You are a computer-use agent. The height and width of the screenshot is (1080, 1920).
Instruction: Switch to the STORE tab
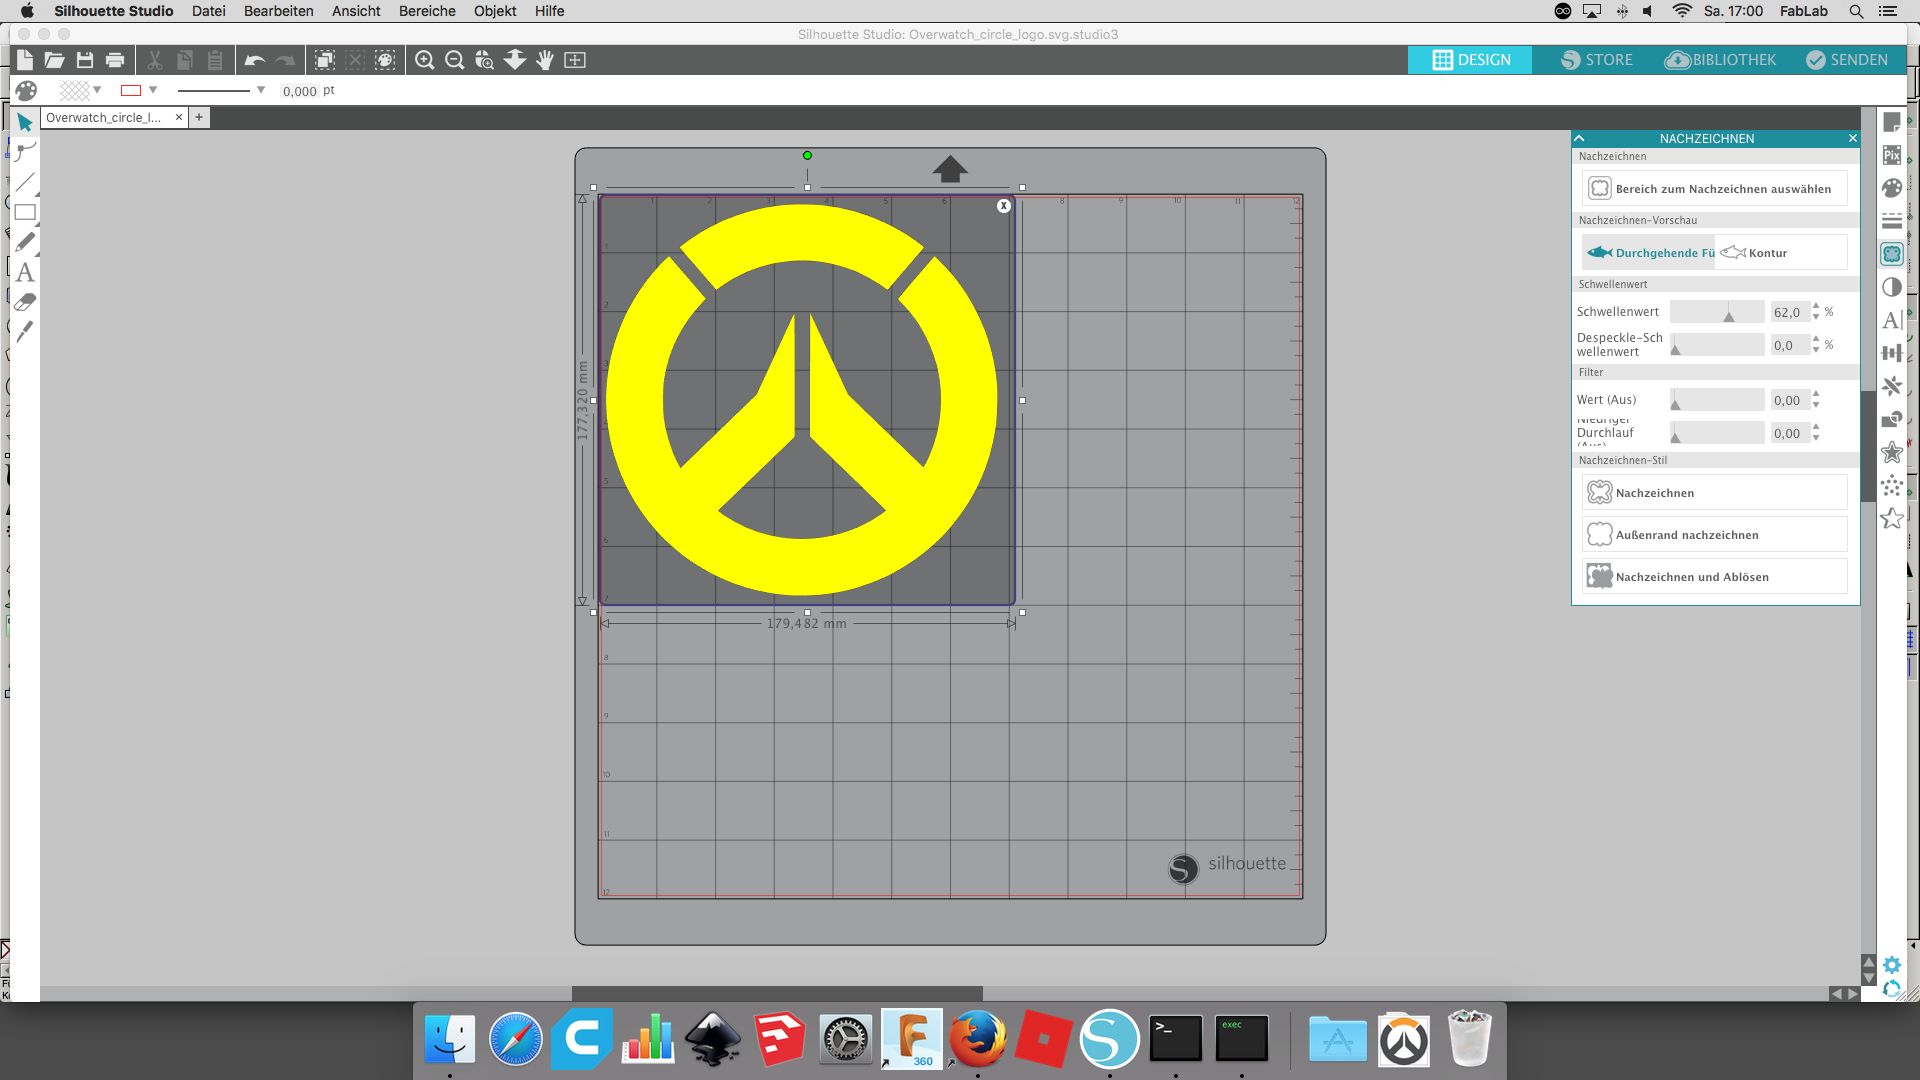click(1597, 60)
